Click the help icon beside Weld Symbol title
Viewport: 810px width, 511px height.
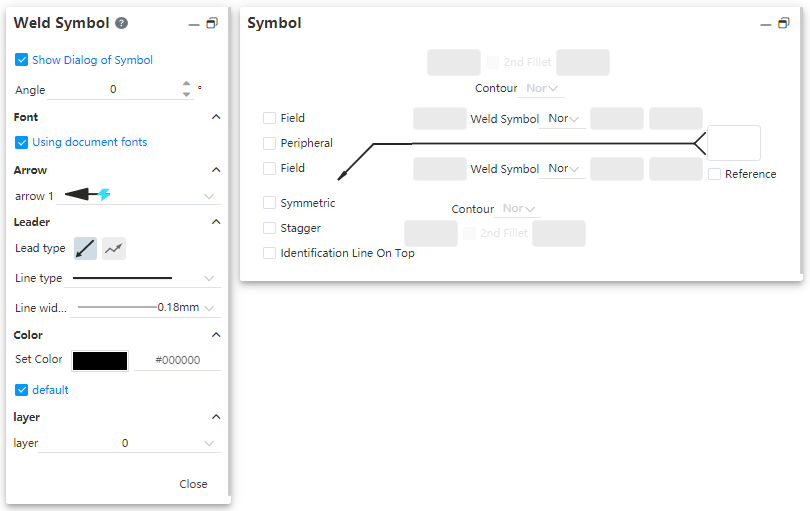tap(121, 23)
